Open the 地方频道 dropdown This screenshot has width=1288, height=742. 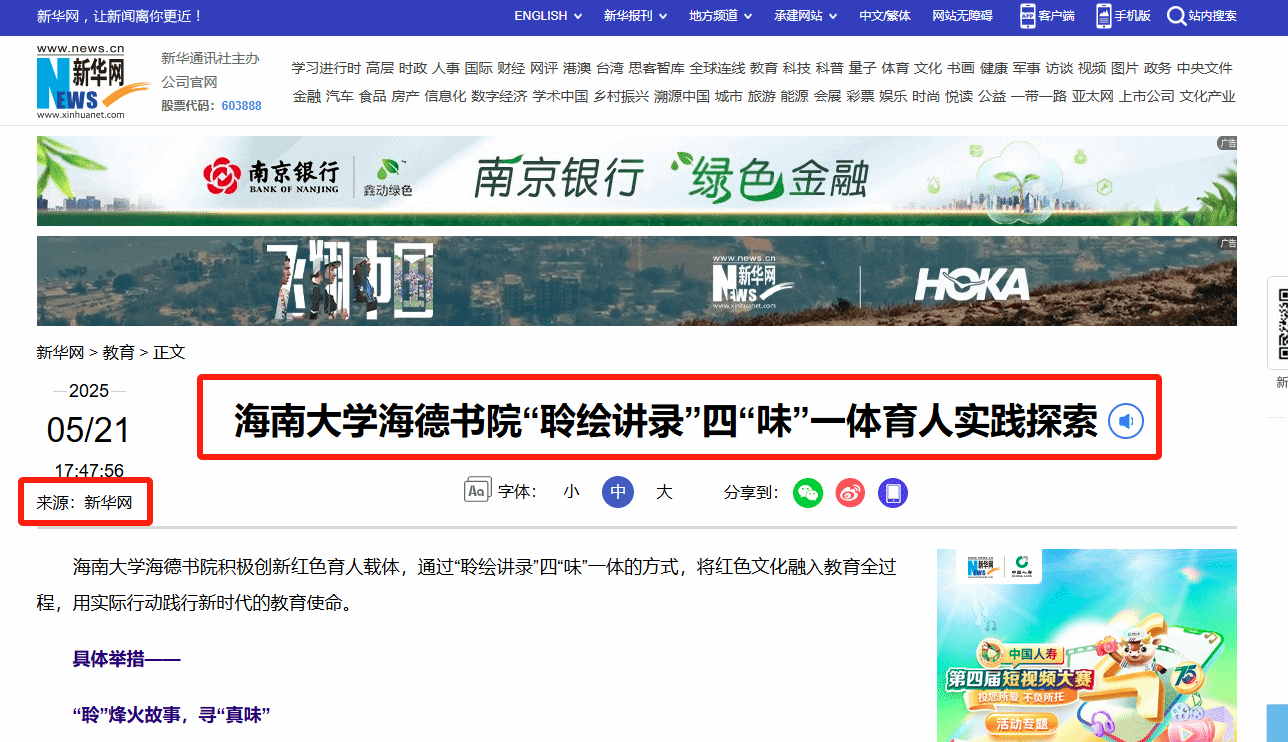720,16
